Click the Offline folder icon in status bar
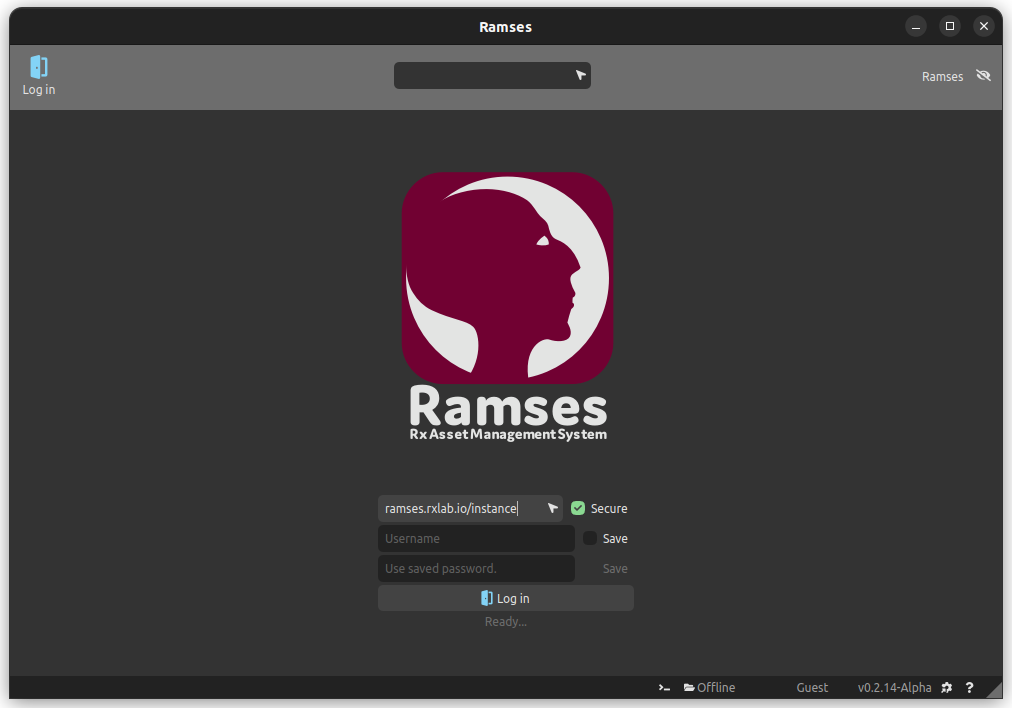The height and width of the screenshot is (708, 1012). [689, 688]
